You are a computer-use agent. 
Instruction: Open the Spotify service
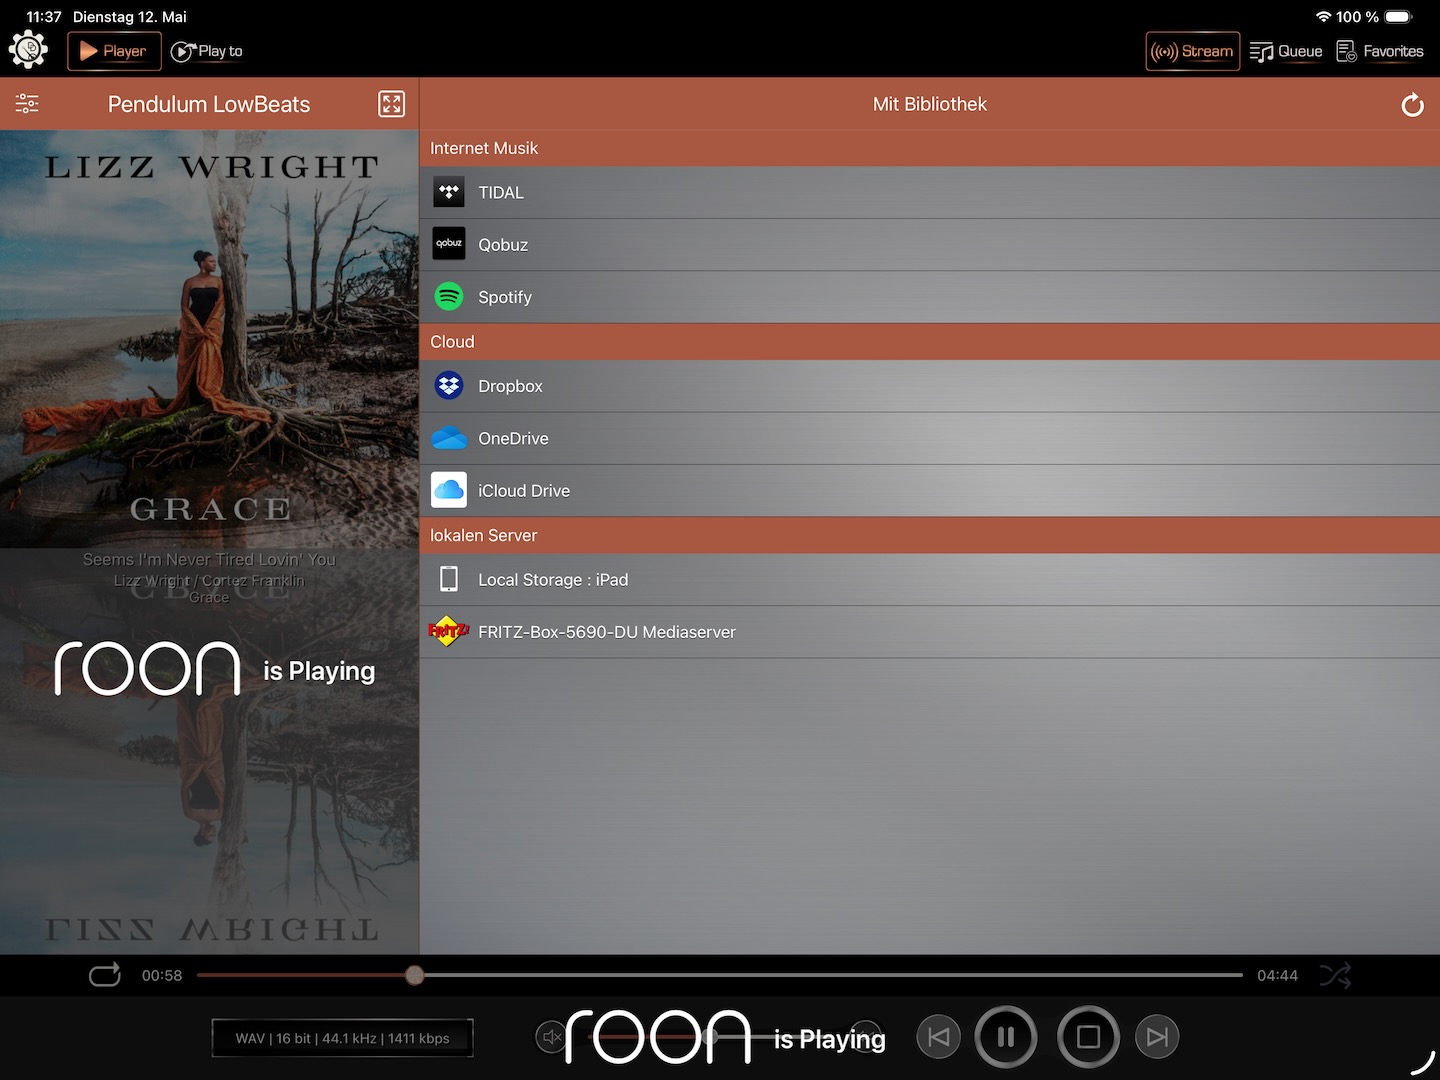tap(930, 297)
